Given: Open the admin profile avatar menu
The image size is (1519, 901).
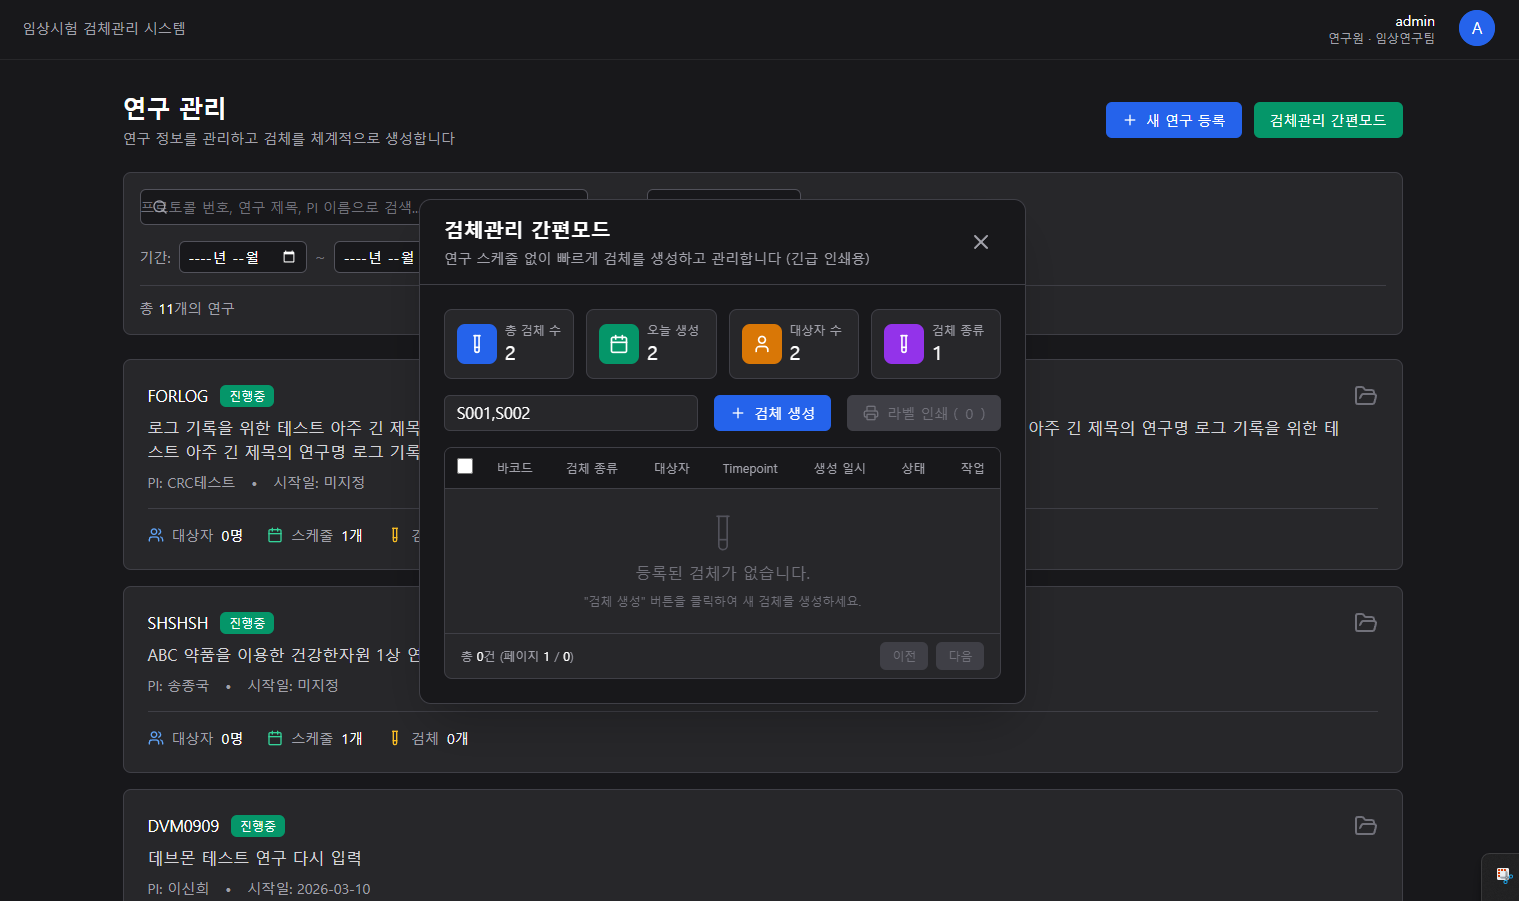Looking at the screenshot, I should click(x=1477, y=28).
